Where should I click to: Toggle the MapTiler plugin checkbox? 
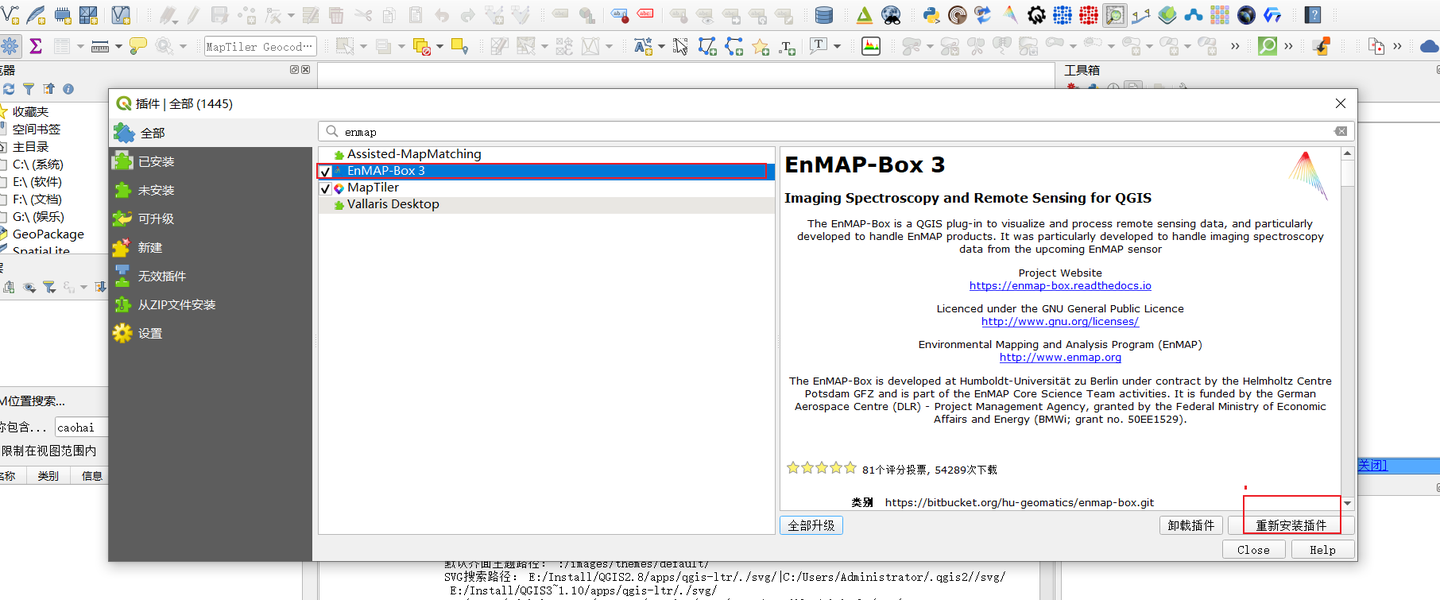click(x=325, y=188)
